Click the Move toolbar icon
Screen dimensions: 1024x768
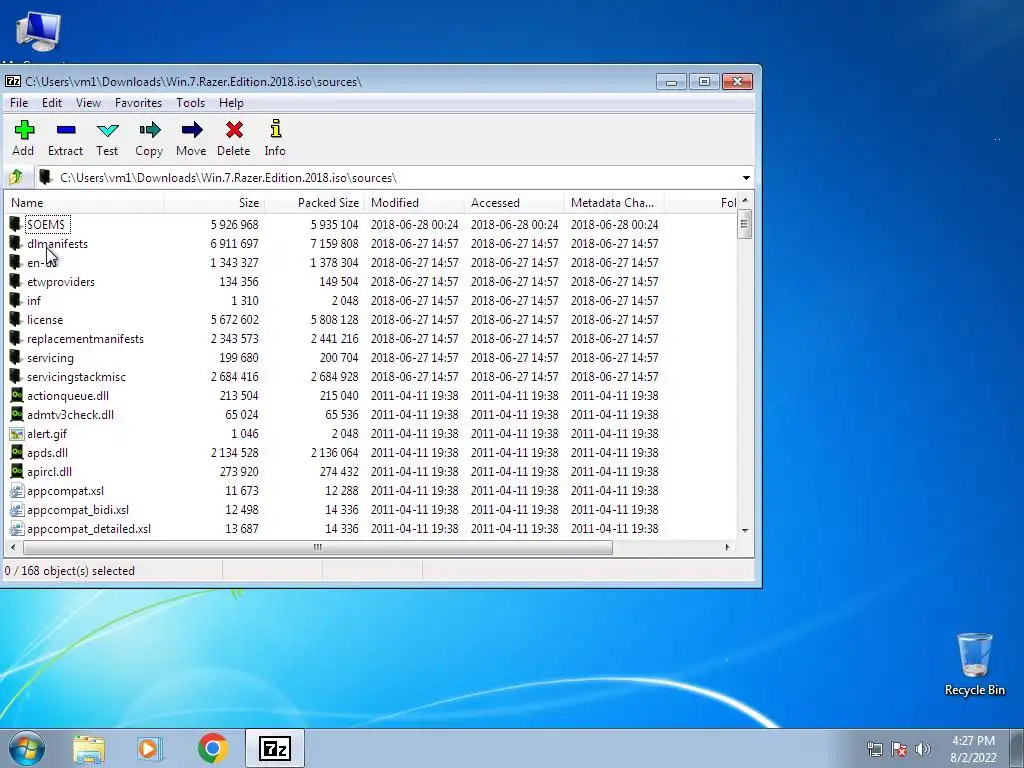[191, 130]
